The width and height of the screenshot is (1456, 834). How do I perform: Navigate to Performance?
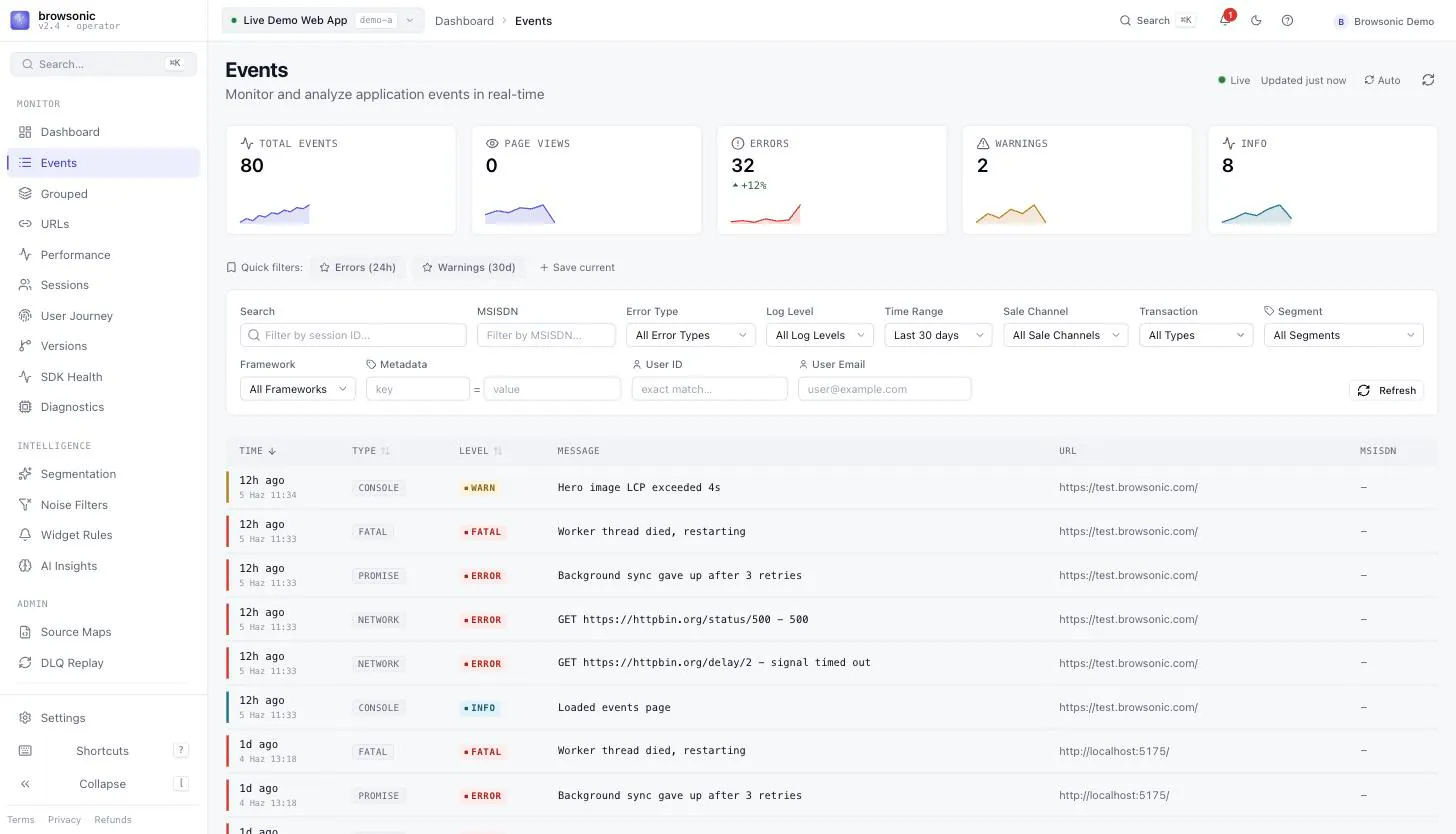click(x=103, y=255)
